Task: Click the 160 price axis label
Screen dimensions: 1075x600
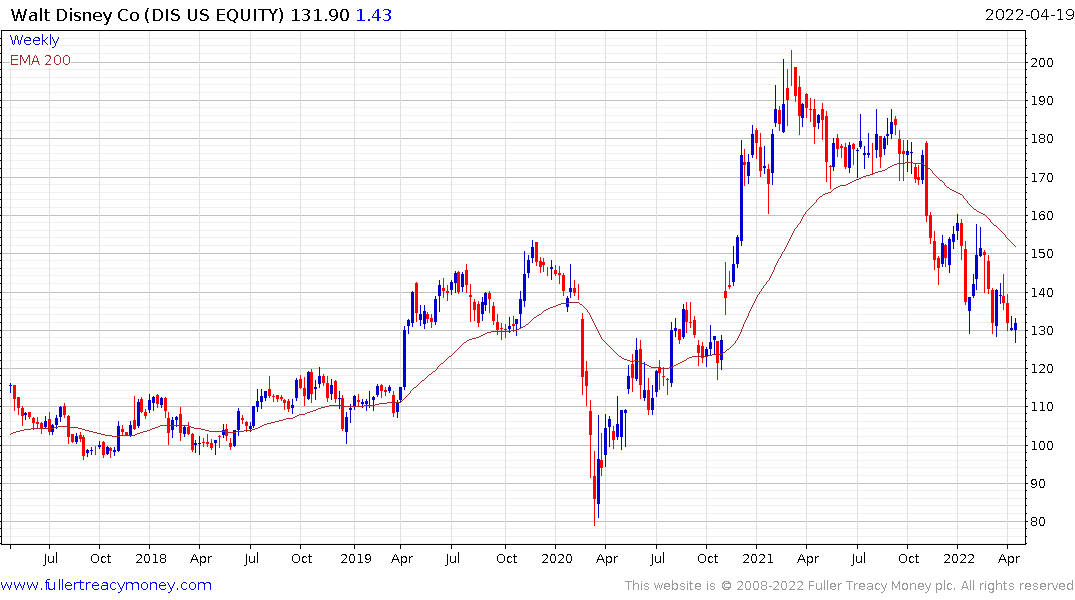Action: click(x=1042, y=216)
